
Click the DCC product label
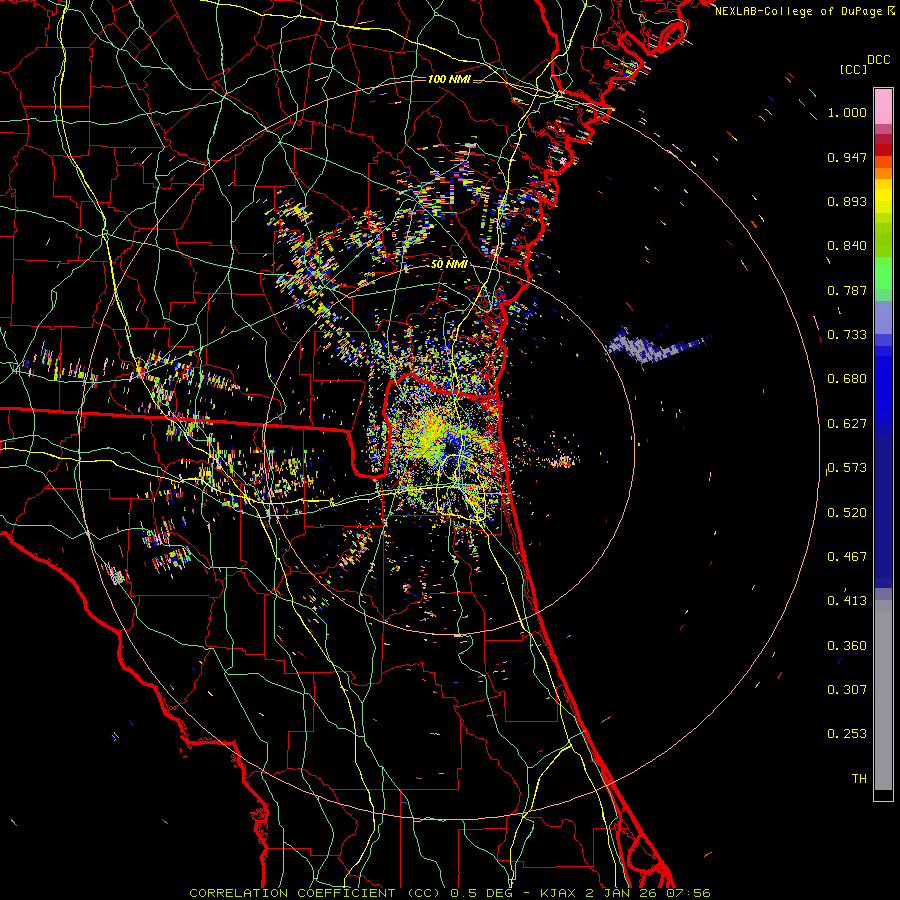[879, 59]
